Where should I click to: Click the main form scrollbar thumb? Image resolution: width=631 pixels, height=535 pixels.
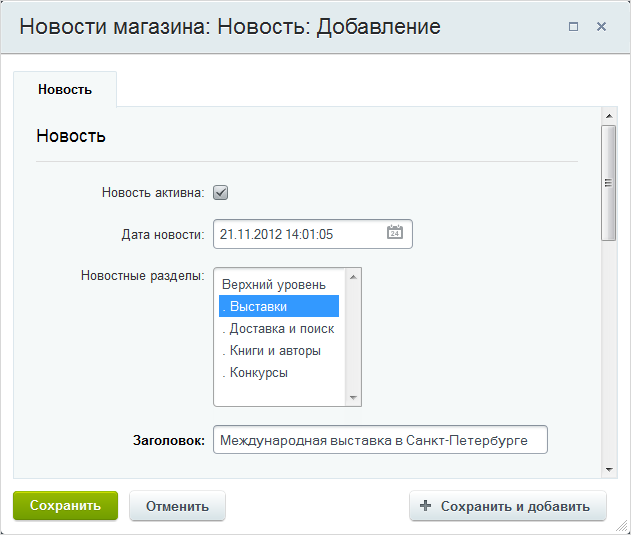pos(609,183)
